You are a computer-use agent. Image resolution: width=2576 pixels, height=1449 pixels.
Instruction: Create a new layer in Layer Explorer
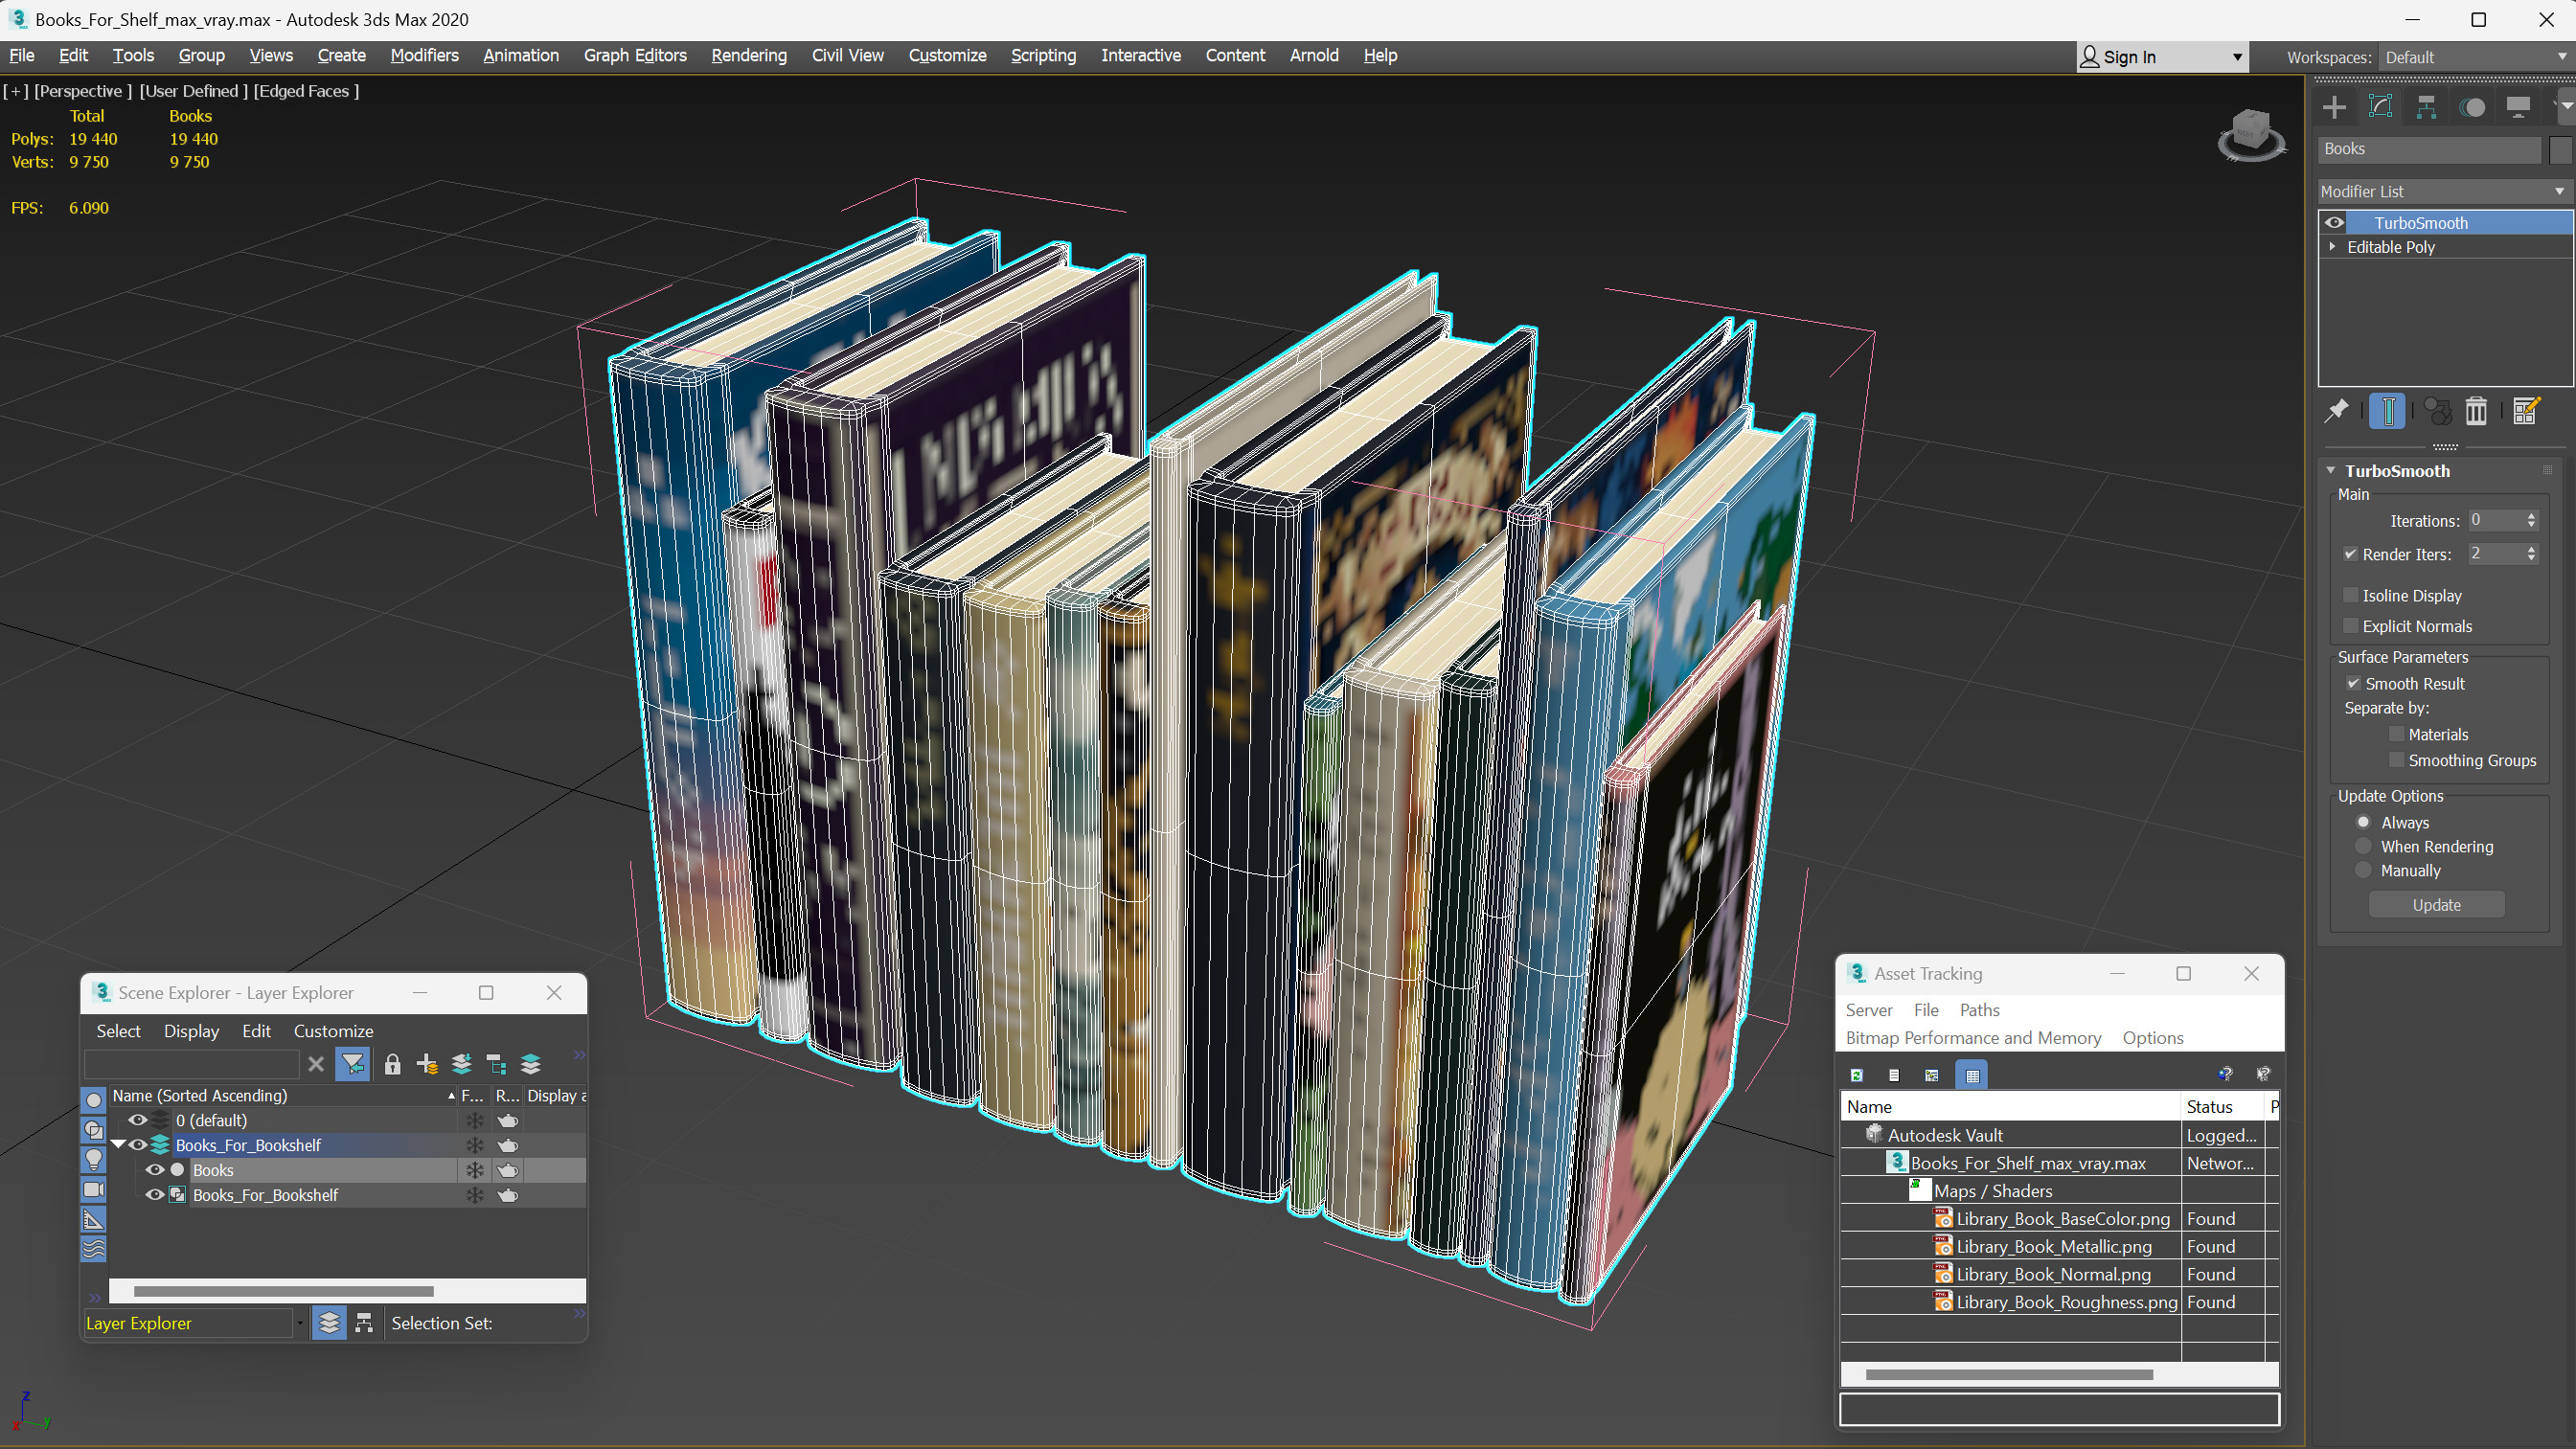[x=427, y=1064]
